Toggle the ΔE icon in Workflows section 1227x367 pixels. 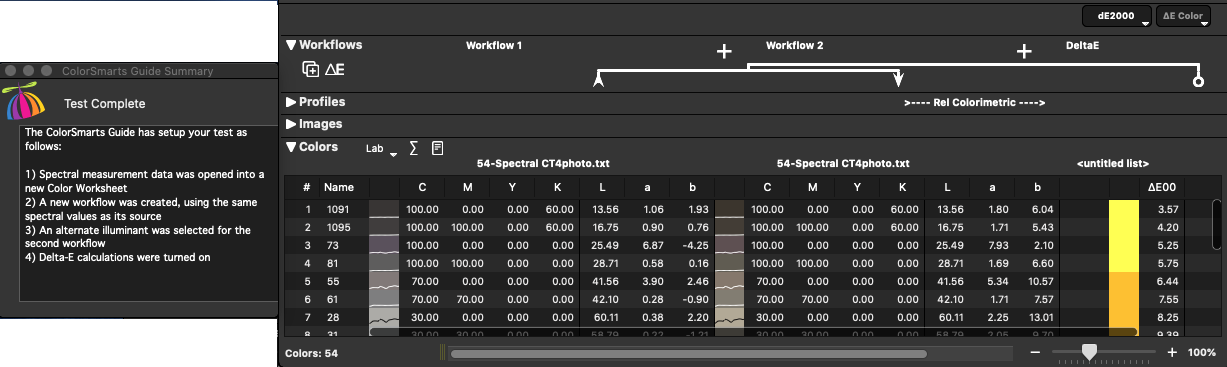pyautogui.click(x=335, y=69)
